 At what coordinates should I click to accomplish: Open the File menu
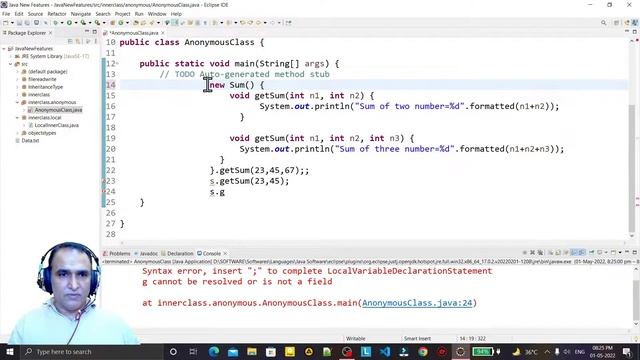click(6, 14)
